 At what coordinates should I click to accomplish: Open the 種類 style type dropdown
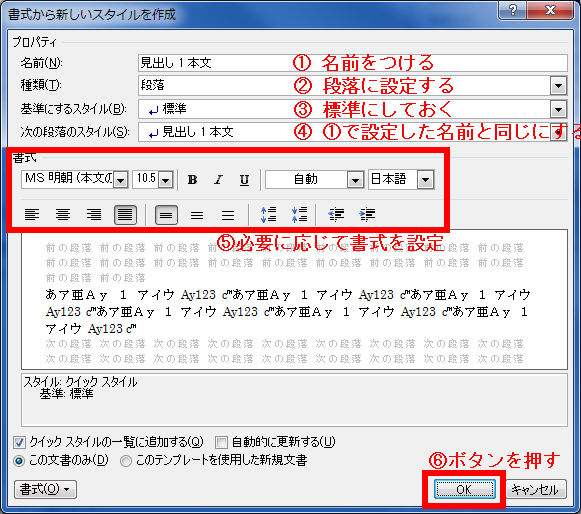click(558, 86)
